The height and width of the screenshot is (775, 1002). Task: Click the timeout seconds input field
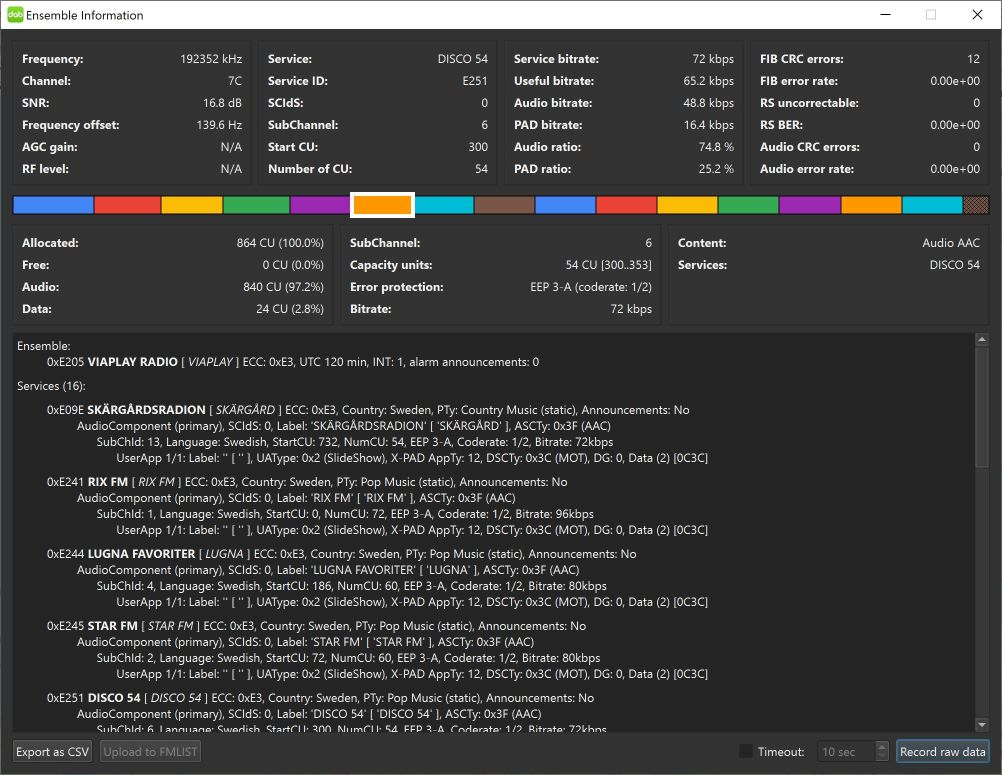(845, 751)
